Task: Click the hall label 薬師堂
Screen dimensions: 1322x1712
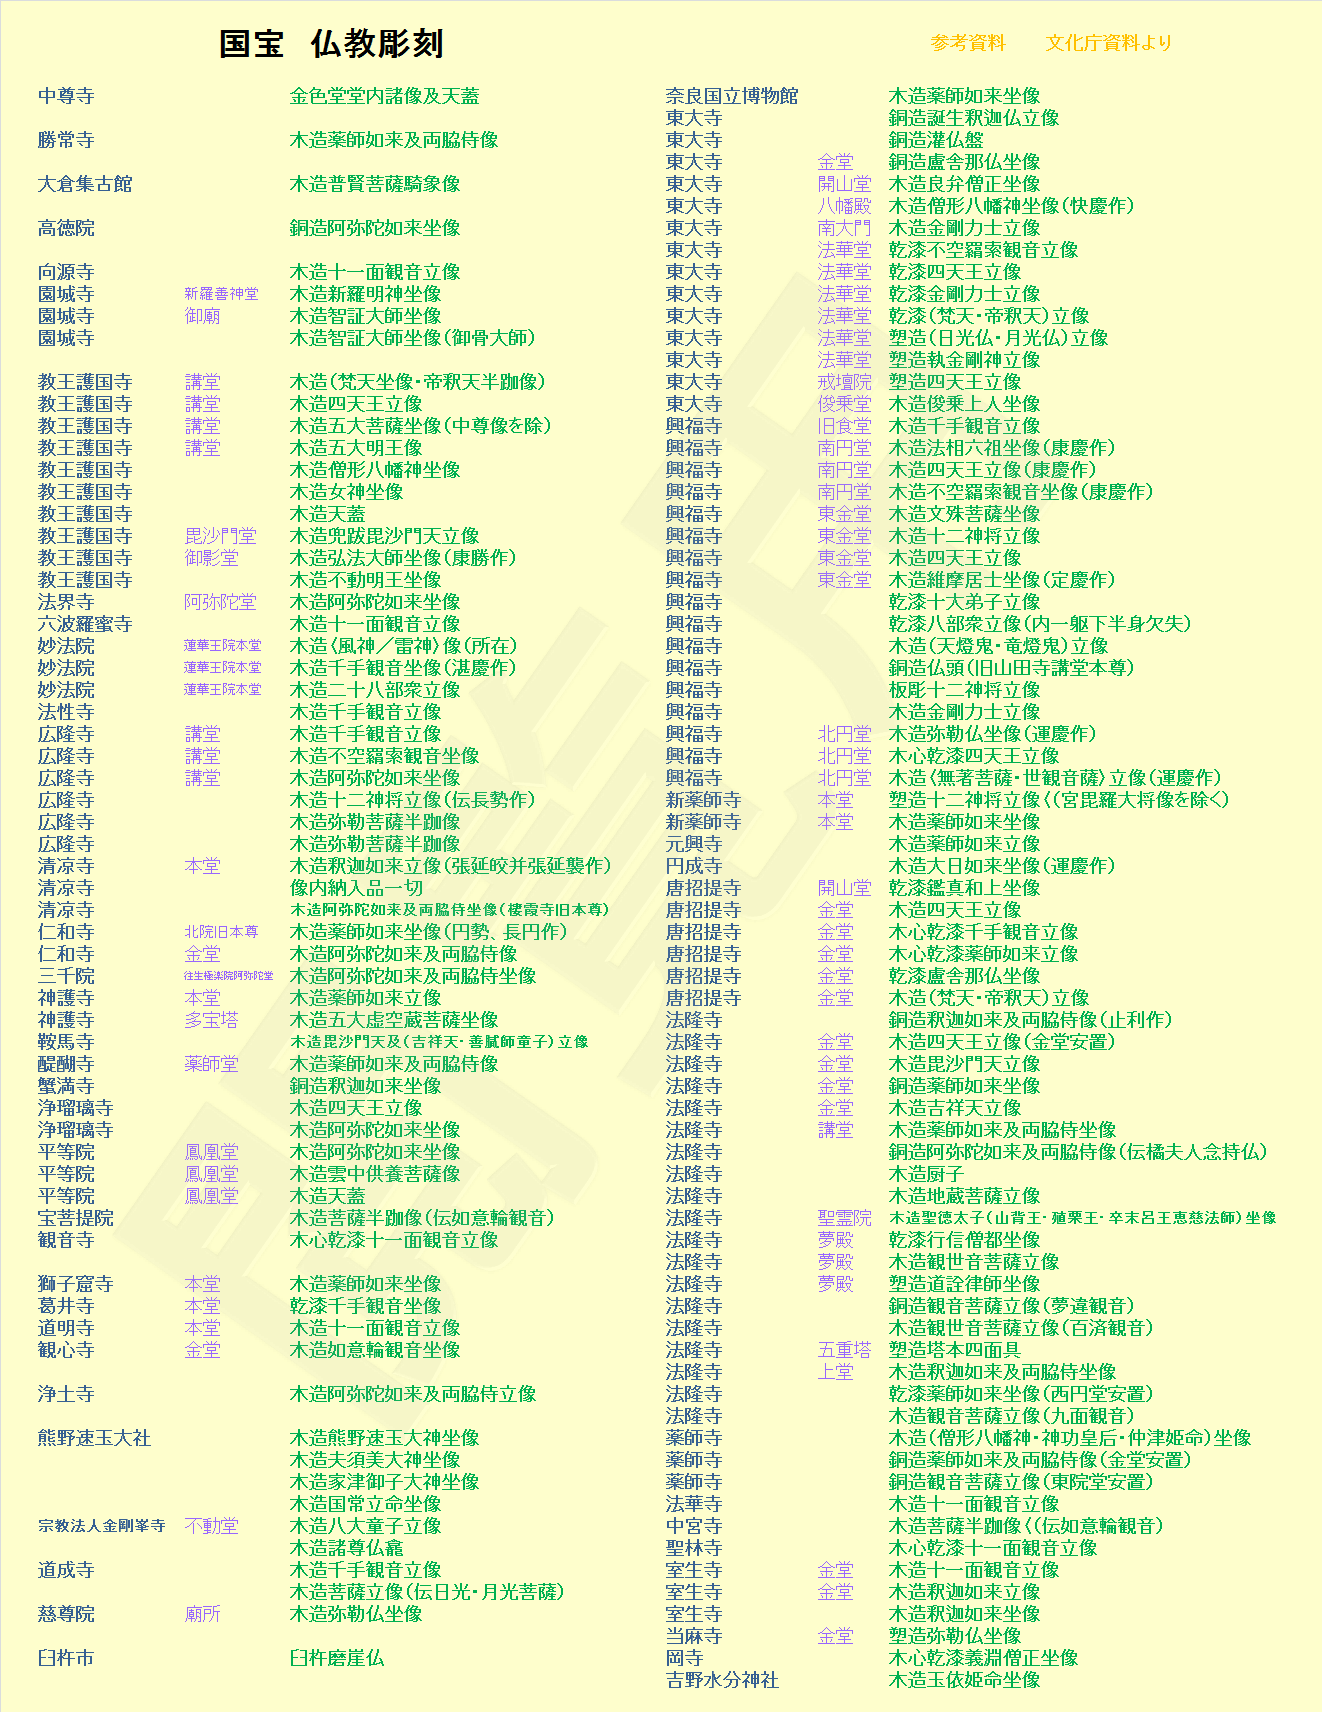Action: [212, 1064]
